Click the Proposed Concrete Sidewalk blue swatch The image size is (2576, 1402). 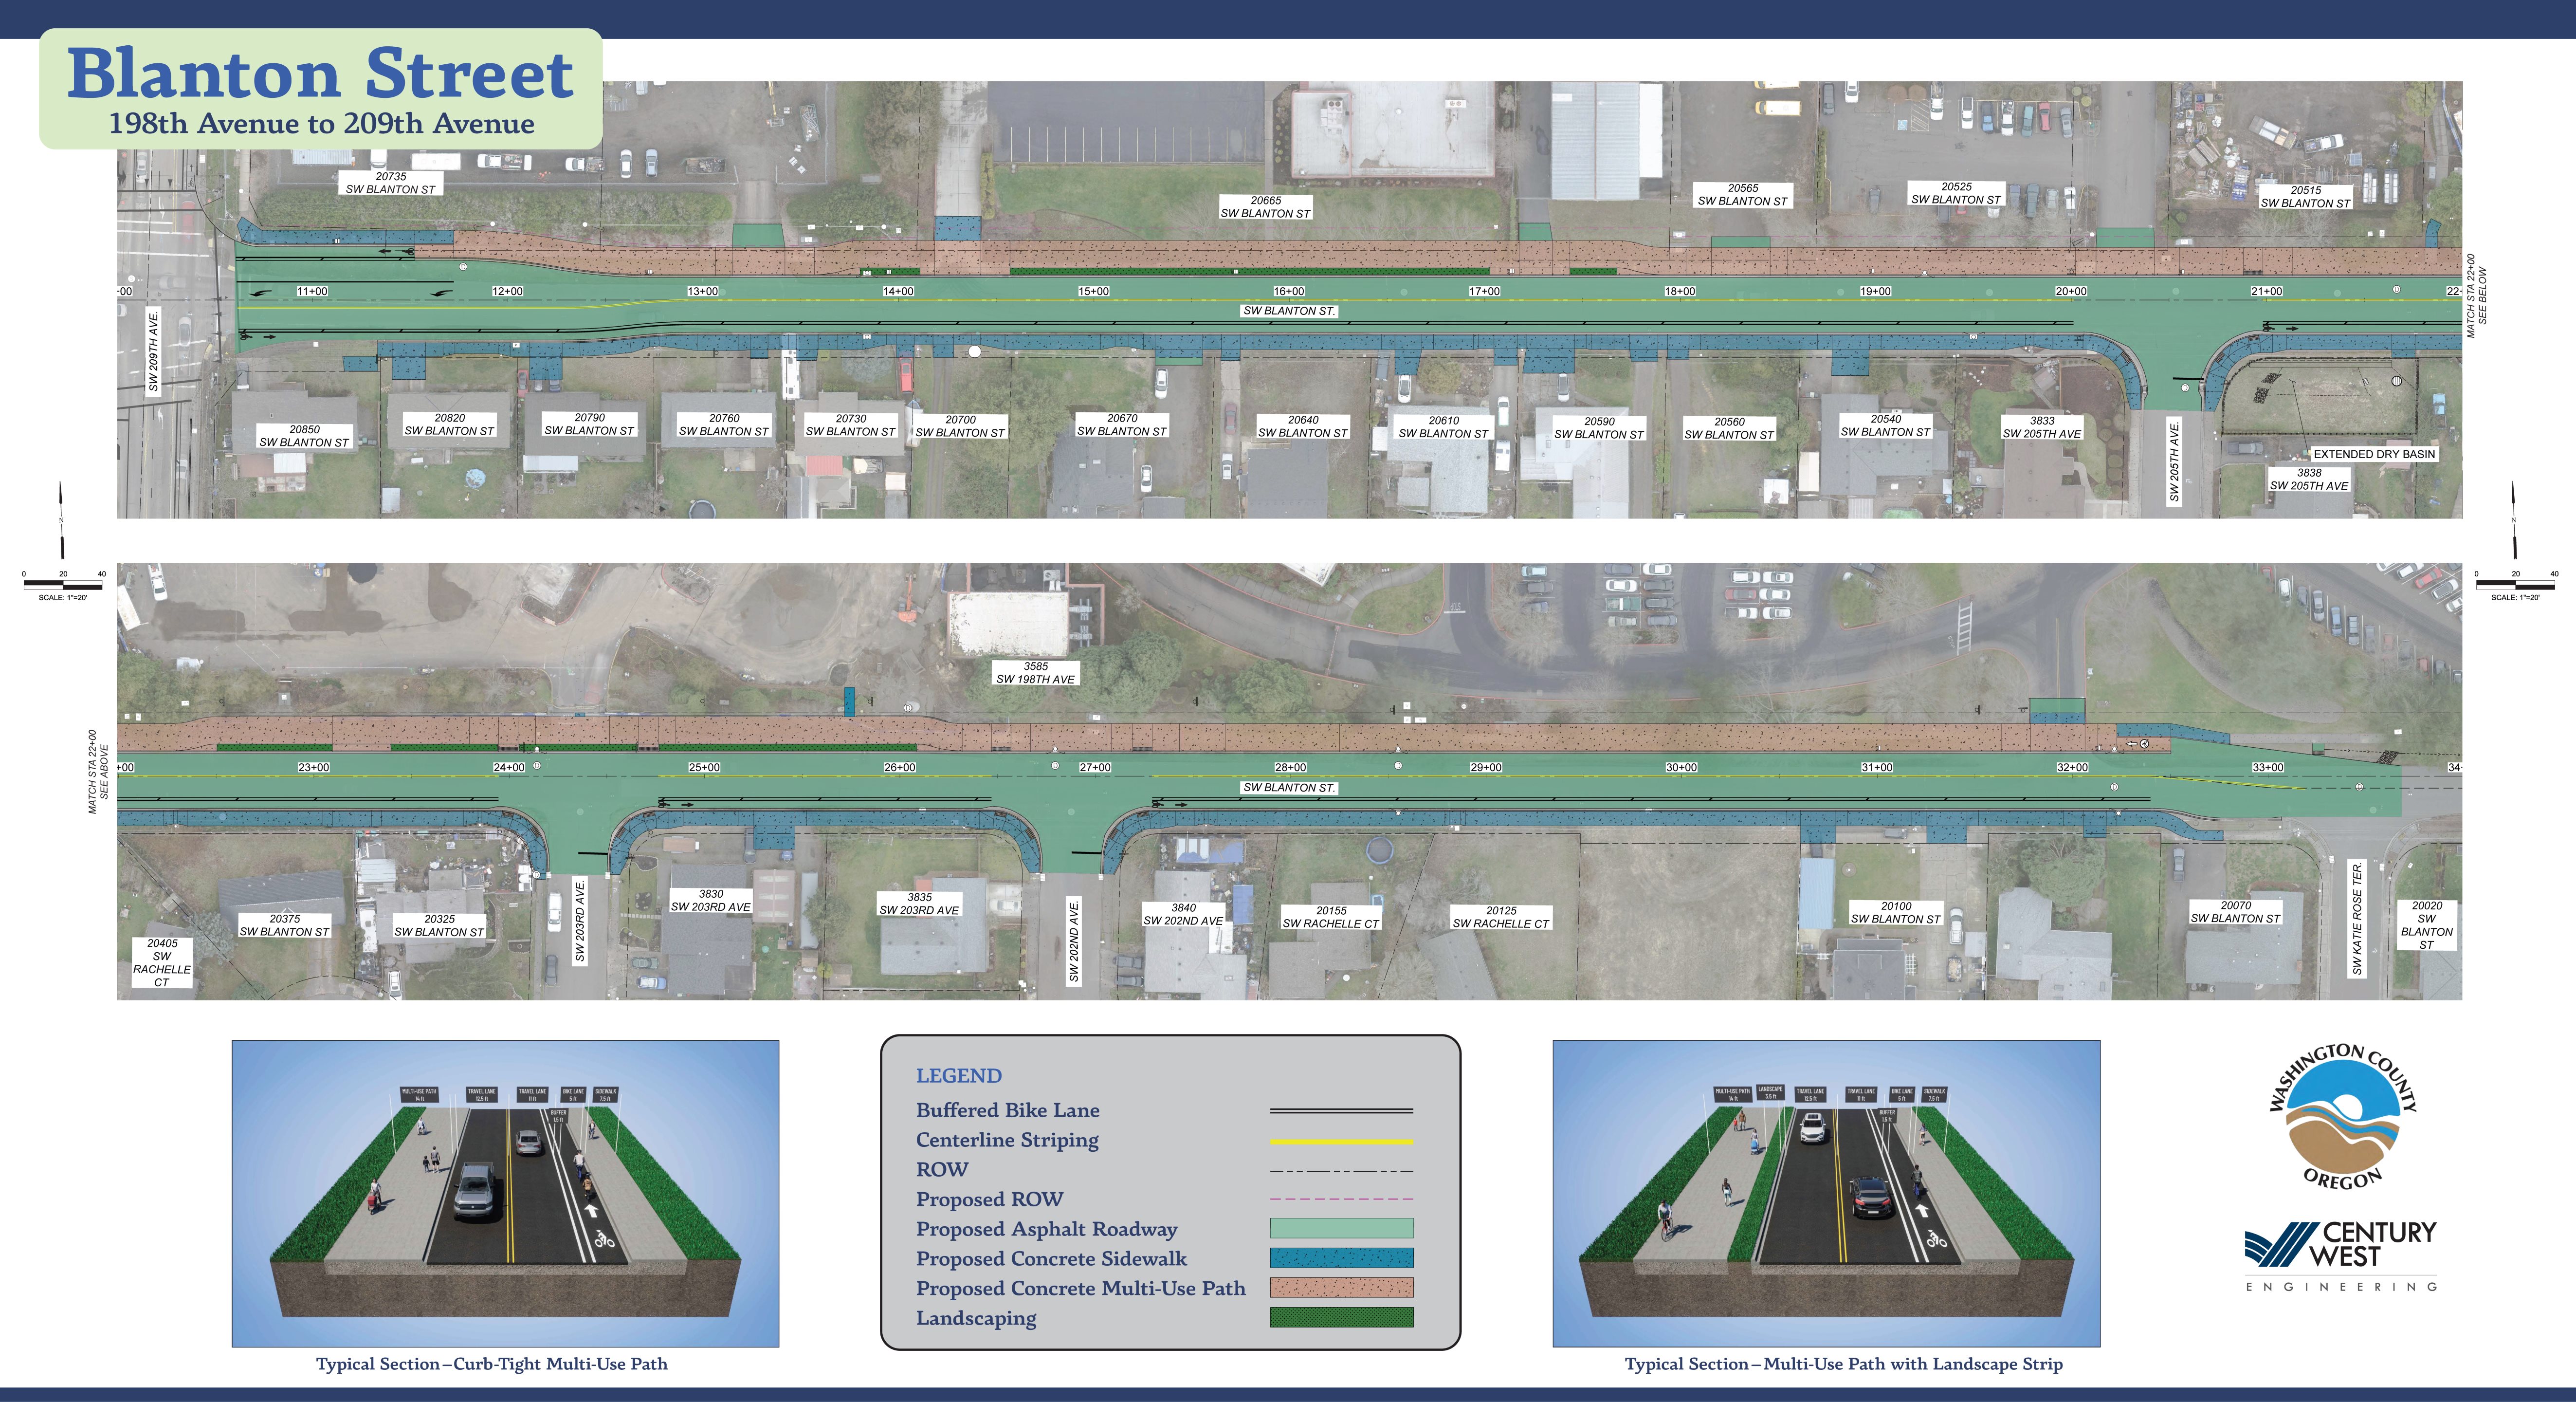pyautogui.click(x=1341, y=1258)
